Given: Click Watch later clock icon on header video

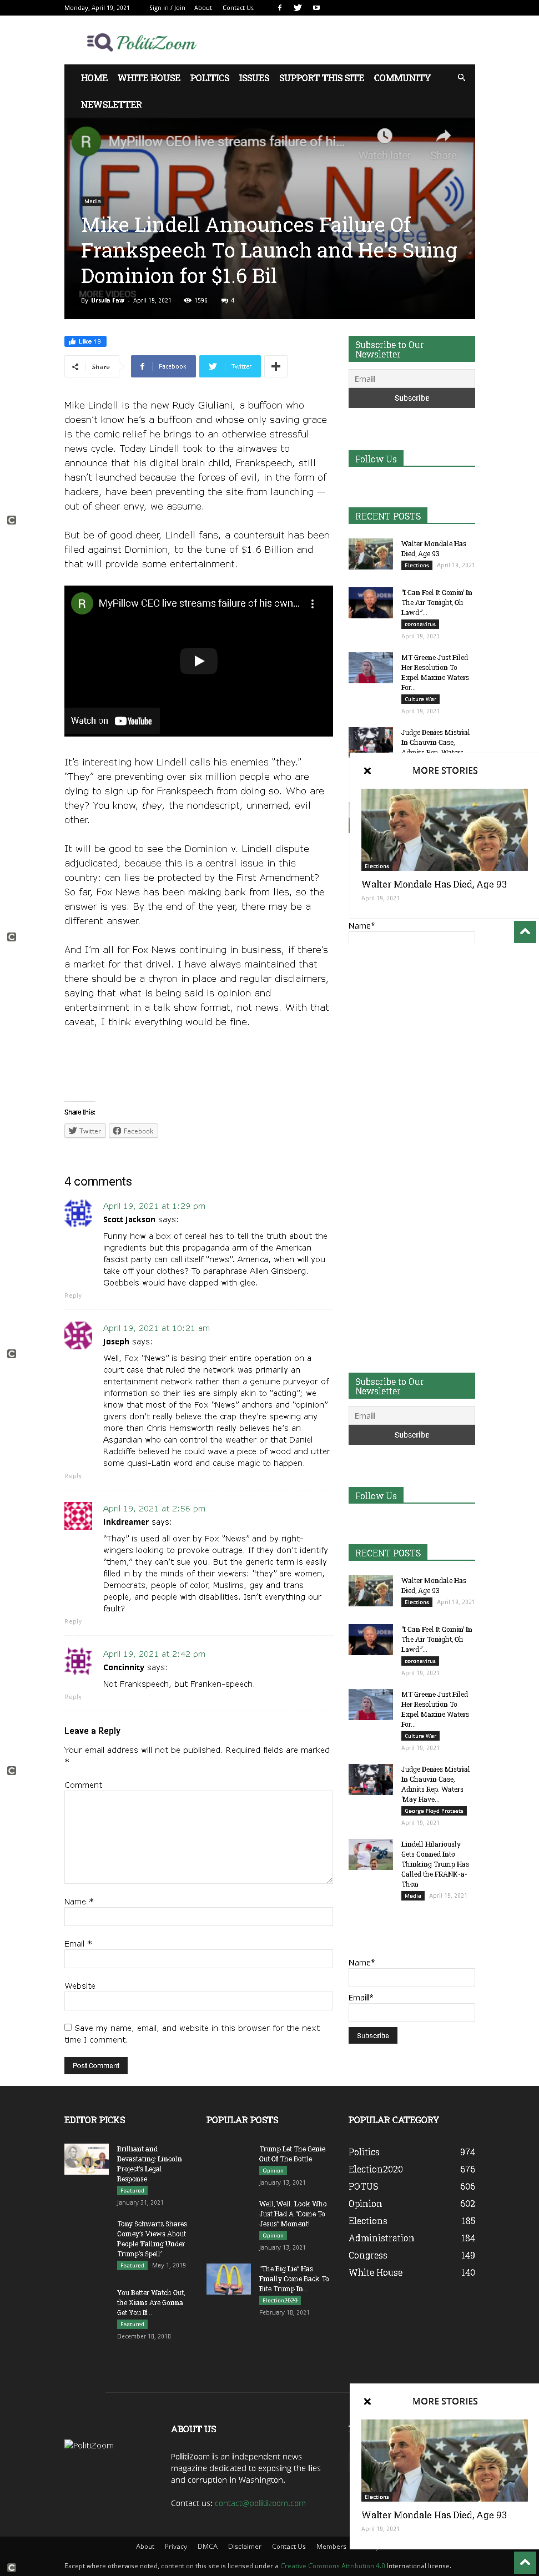Looking at the screenshot, I should tap(384, 135).
